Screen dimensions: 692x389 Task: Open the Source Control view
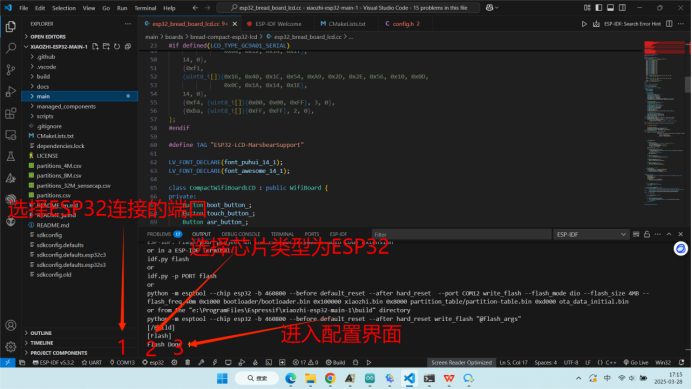pos(11,70)
